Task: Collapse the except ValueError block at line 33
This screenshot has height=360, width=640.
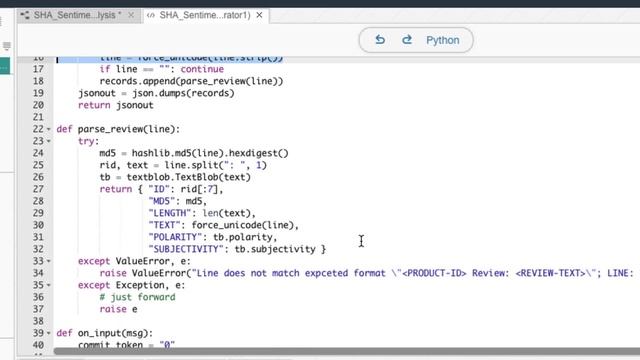Action: pyautogui.click(x=49, y=261)
